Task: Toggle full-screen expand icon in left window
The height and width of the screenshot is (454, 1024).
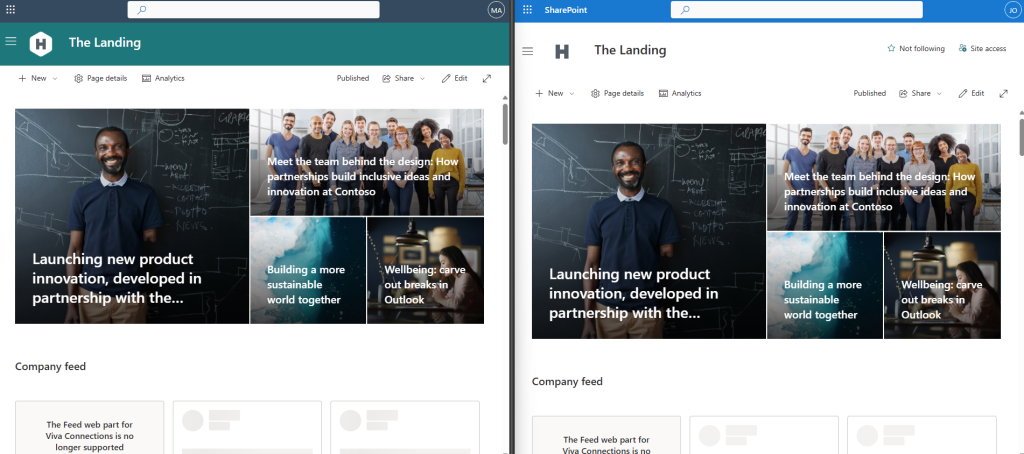Action: pyautogui.click(x=487, y=78)
